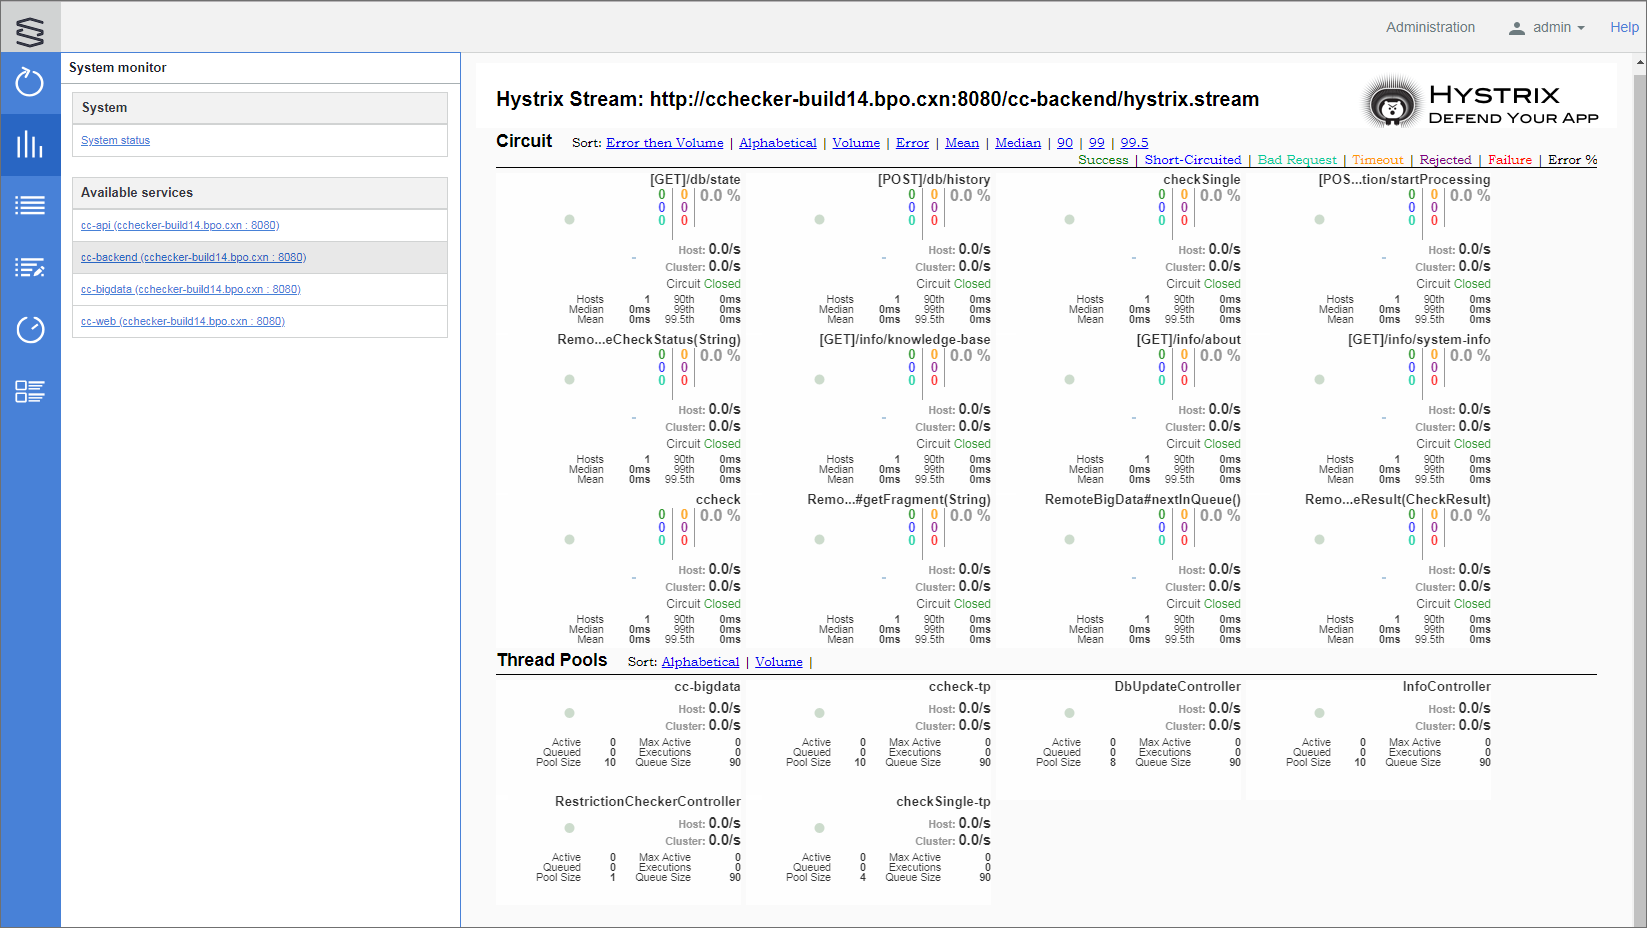This screenshot has width=1647, height=928.
Task: Open the cc-web service link
Action: [183, 322]
